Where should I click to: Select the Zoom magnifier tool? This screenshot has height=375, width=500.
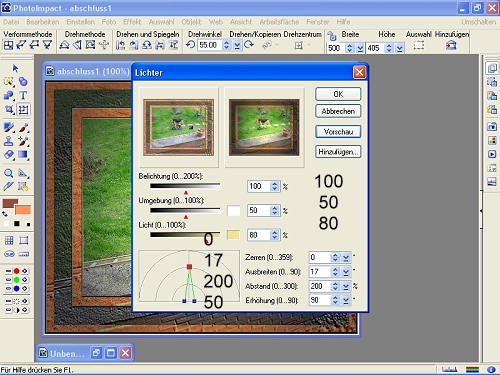point(9,173)
